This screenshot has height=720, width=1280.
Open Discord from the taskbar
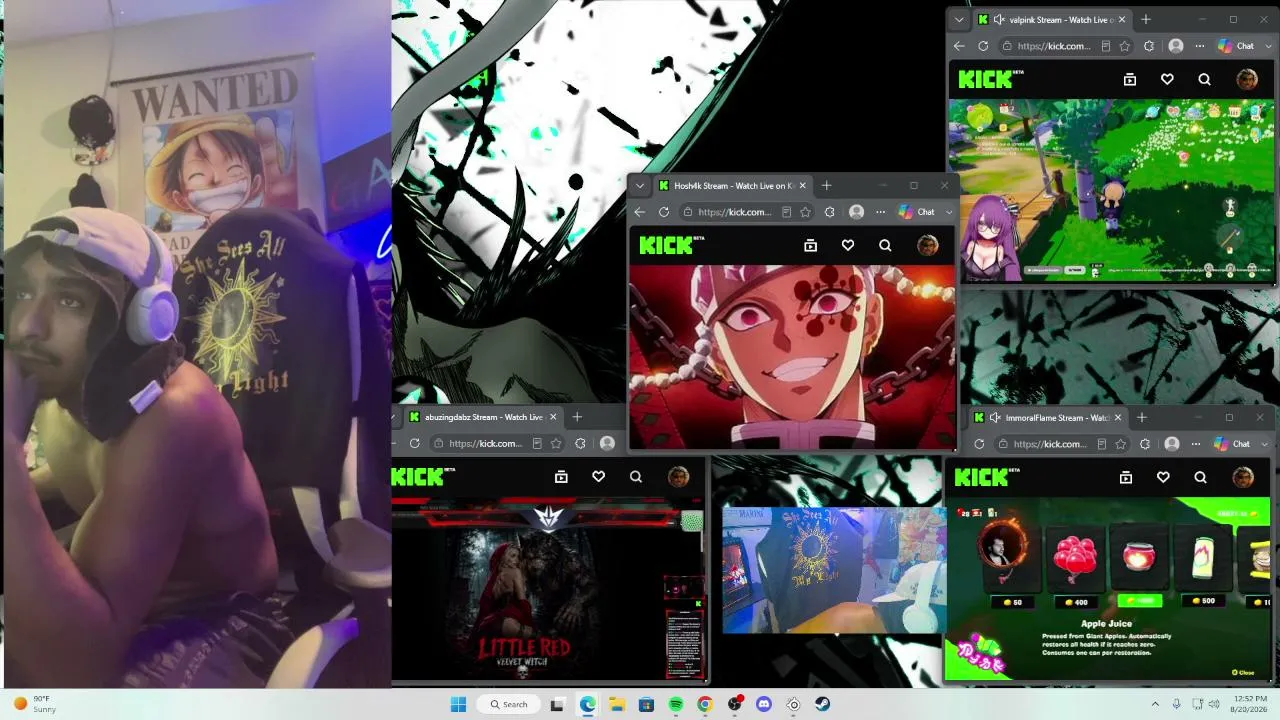(764, 704)
